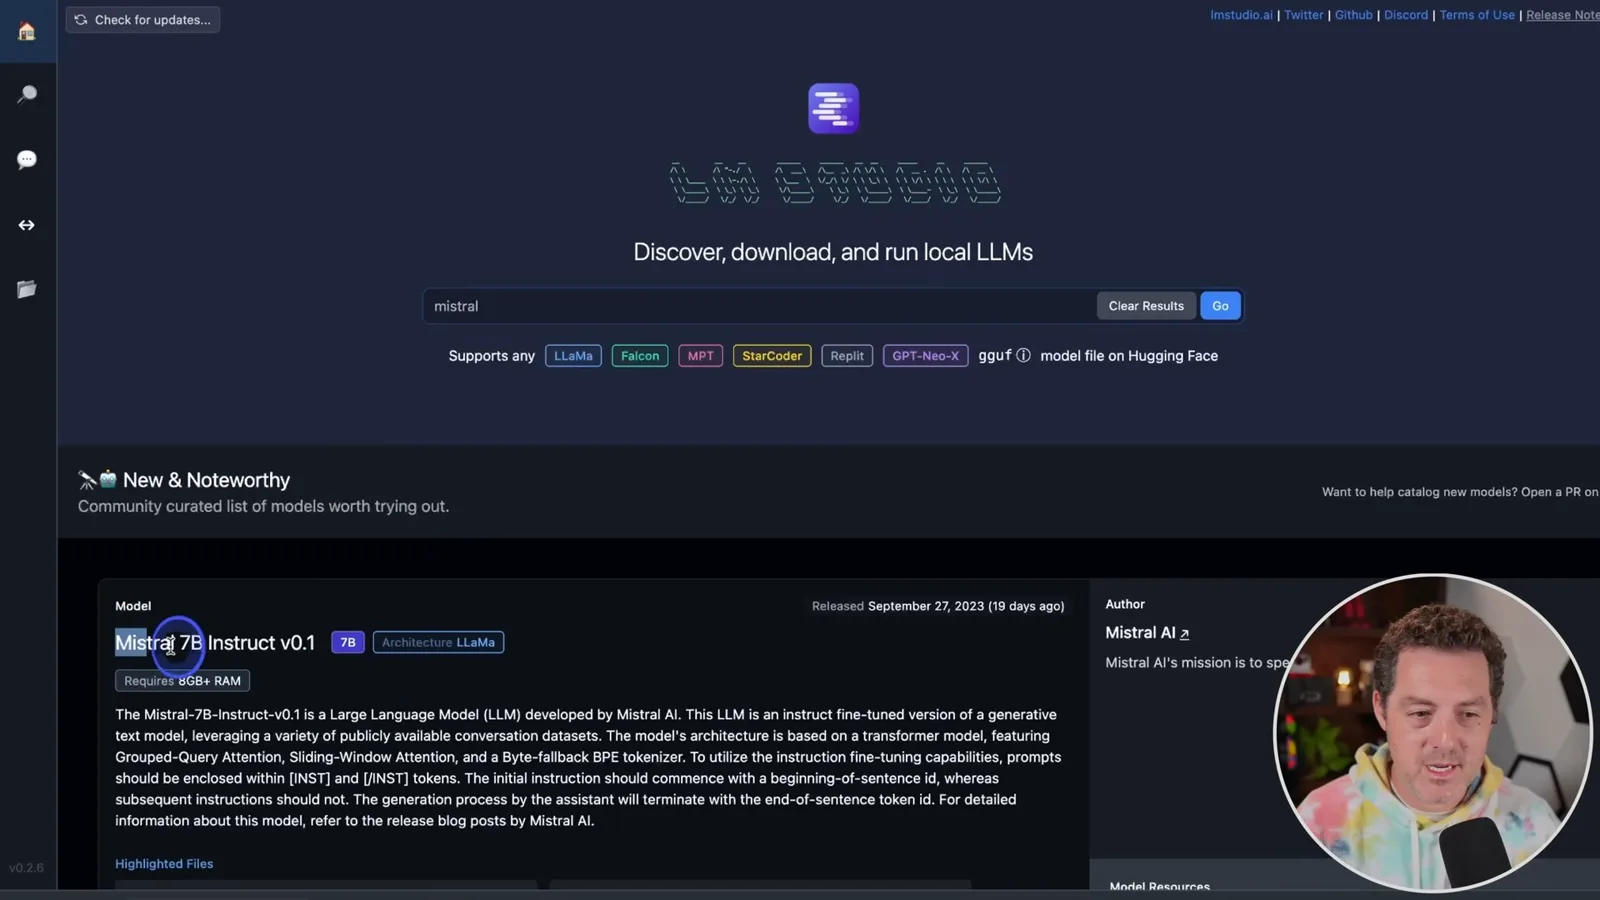This screenshot has width=1600, height=900.
Task: Click the v0.2.6 version label
Action: pyautogui.click(x=27, y=868)
